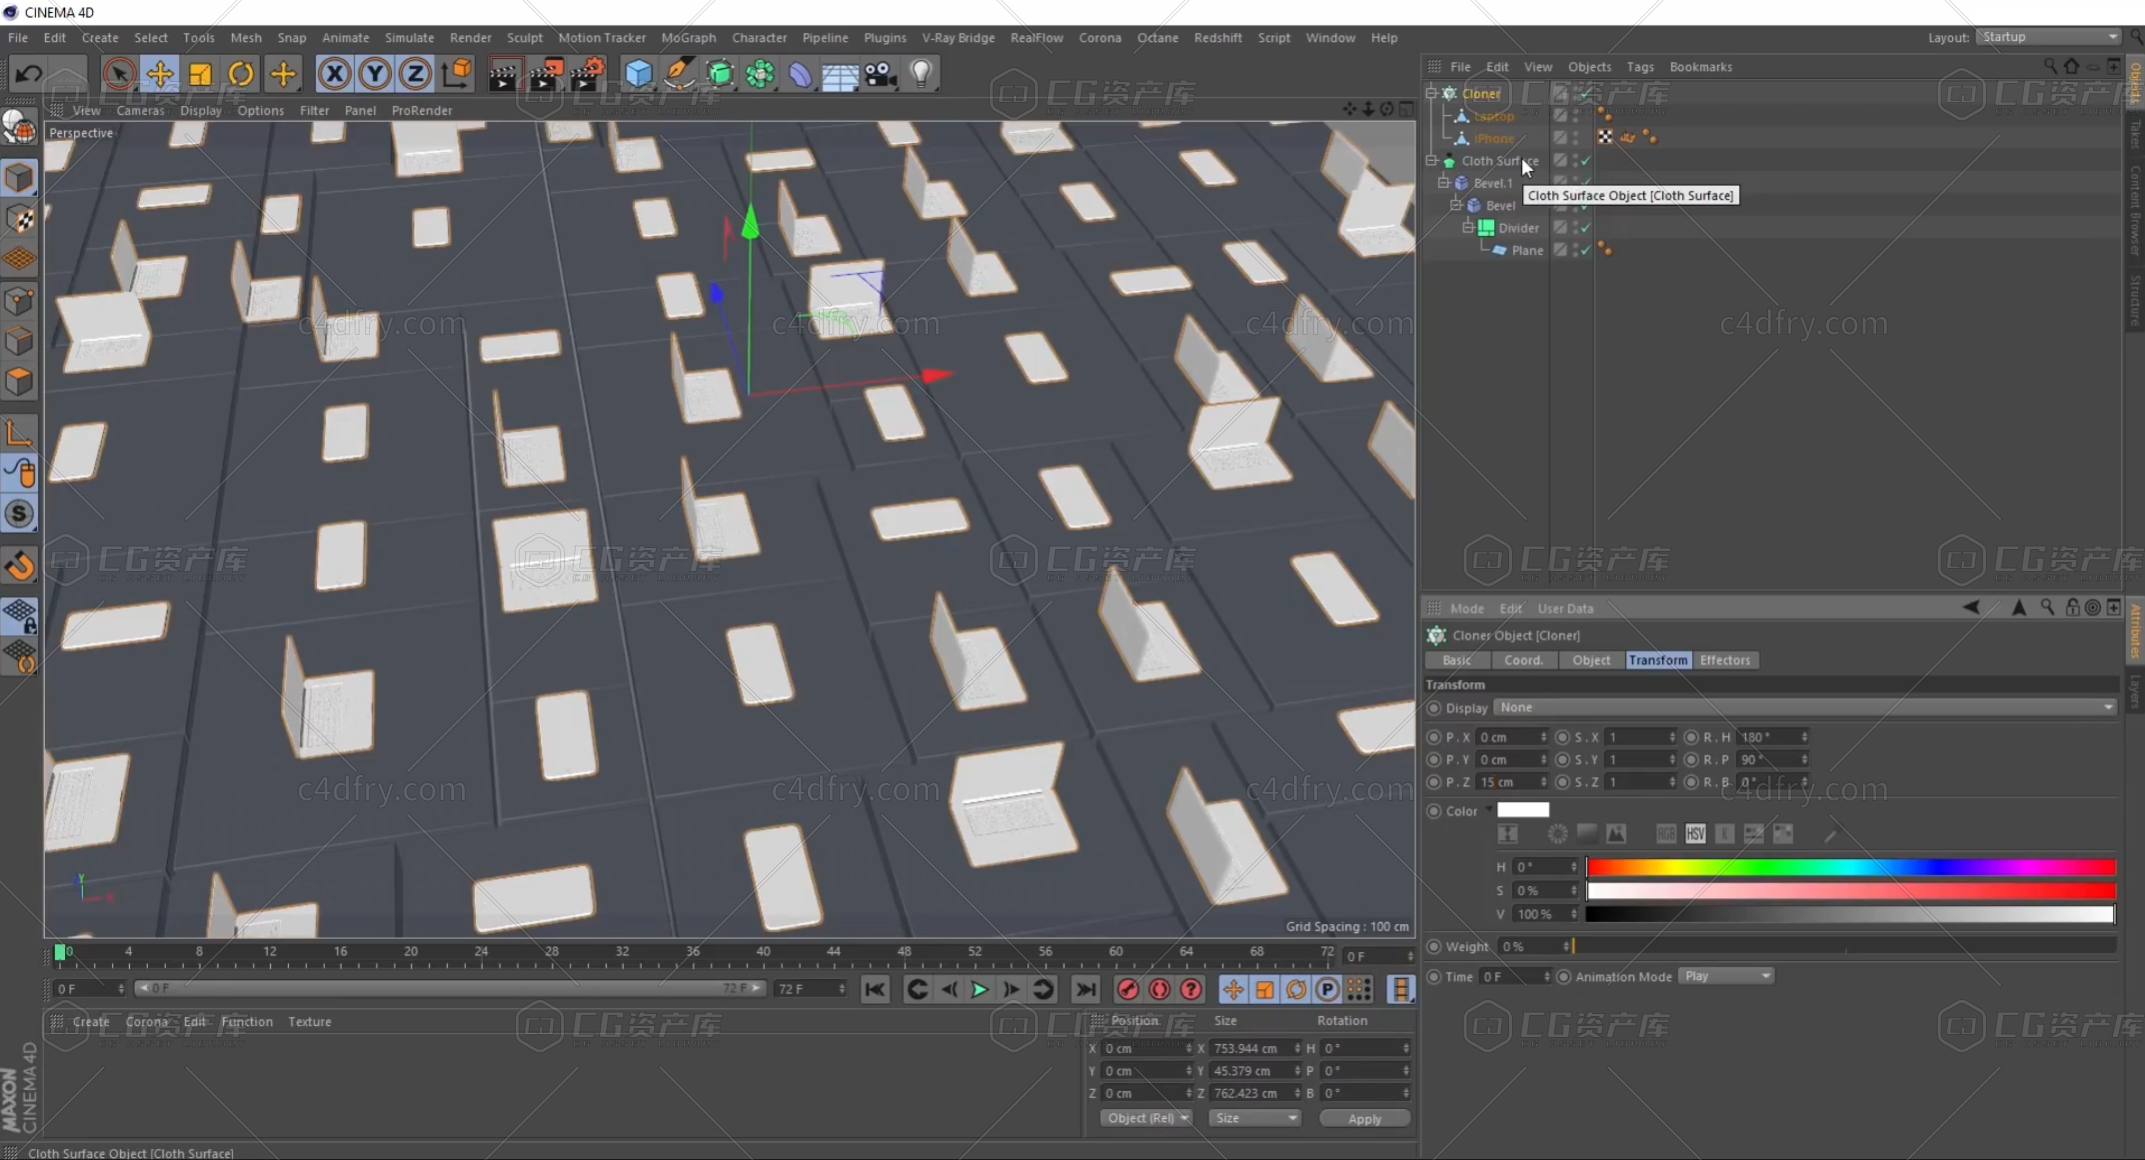Open the MoGraph menu
The image size is (2145, 1160).
(x=688, y=37)
